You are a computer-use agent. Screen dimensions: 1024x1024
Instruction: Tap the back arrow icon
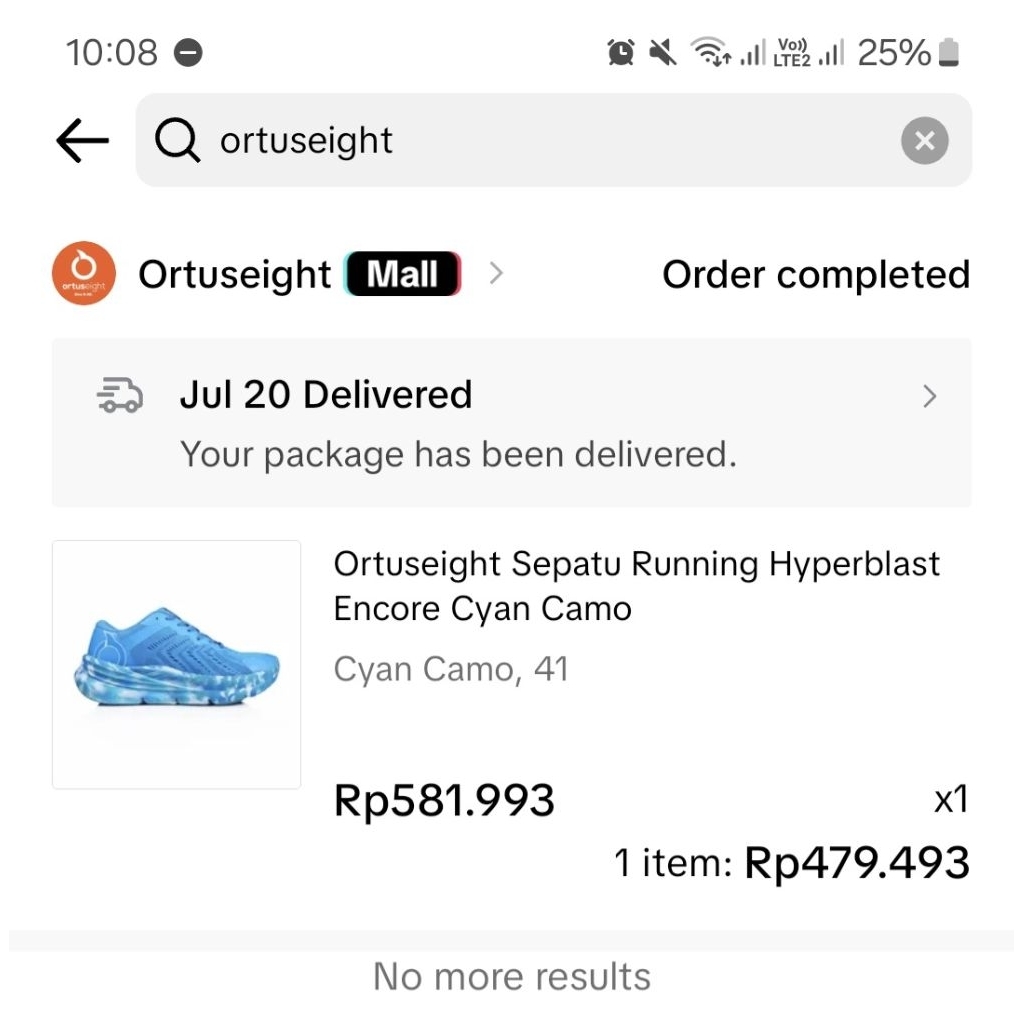pyautogui.click(x=82, y=141)
